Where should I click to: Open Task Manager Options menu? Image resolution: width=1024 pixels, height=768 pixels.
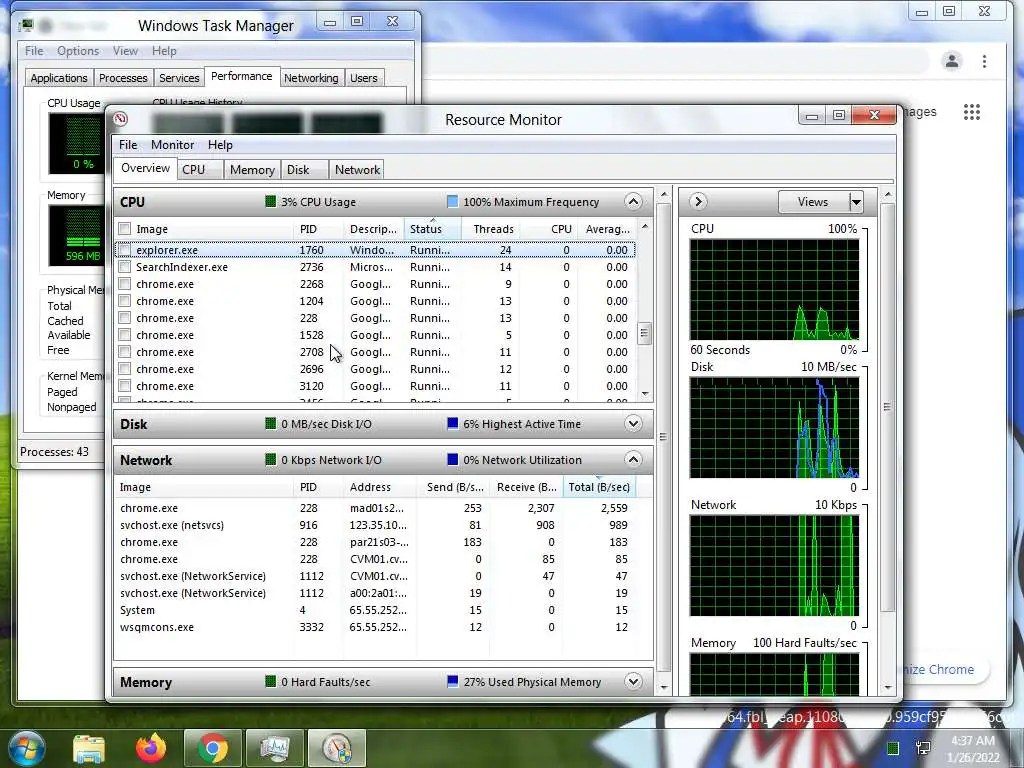(x=78, y=50)
